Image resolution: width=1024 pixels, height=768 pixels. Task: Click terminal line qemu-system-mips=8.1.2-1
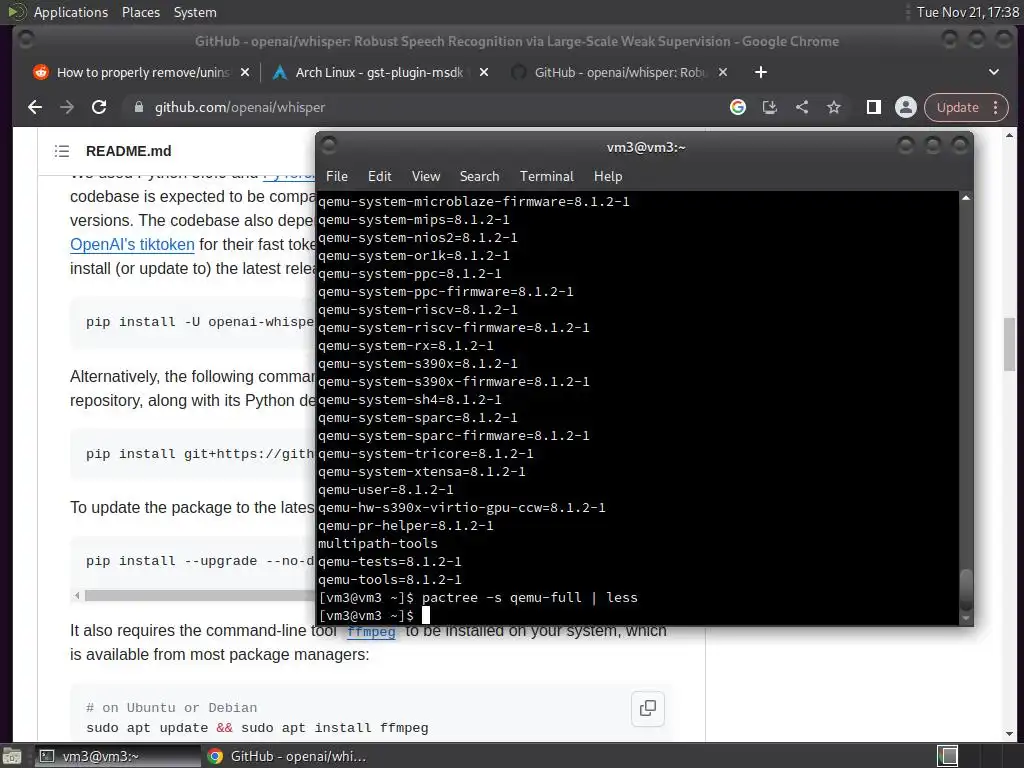[414, 220]
